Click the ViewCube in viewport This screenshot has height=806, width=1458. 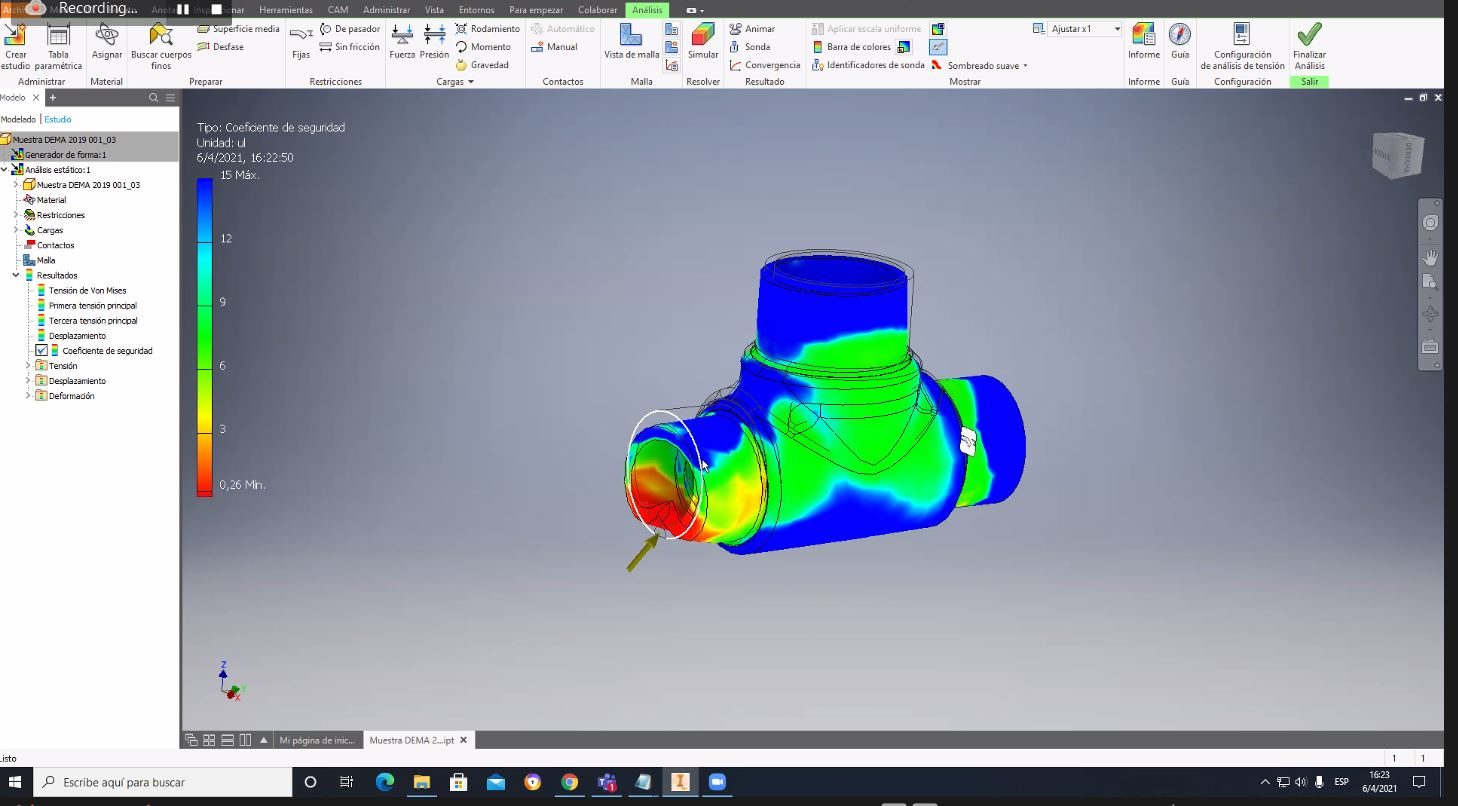click(x=1397, y=155)
